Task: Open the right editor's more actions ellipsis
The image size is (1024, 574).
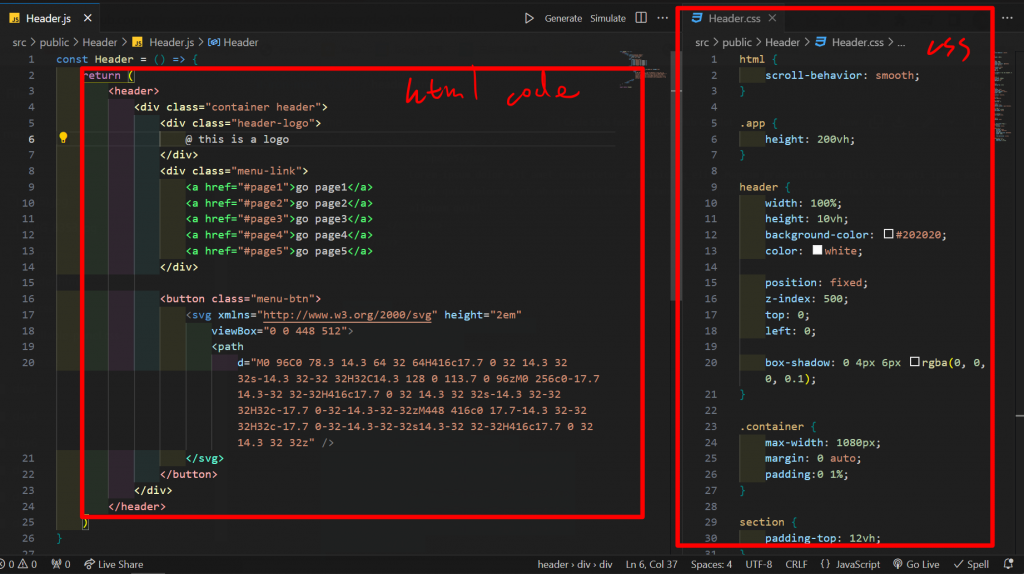Action: click(x=1008, y=18)
